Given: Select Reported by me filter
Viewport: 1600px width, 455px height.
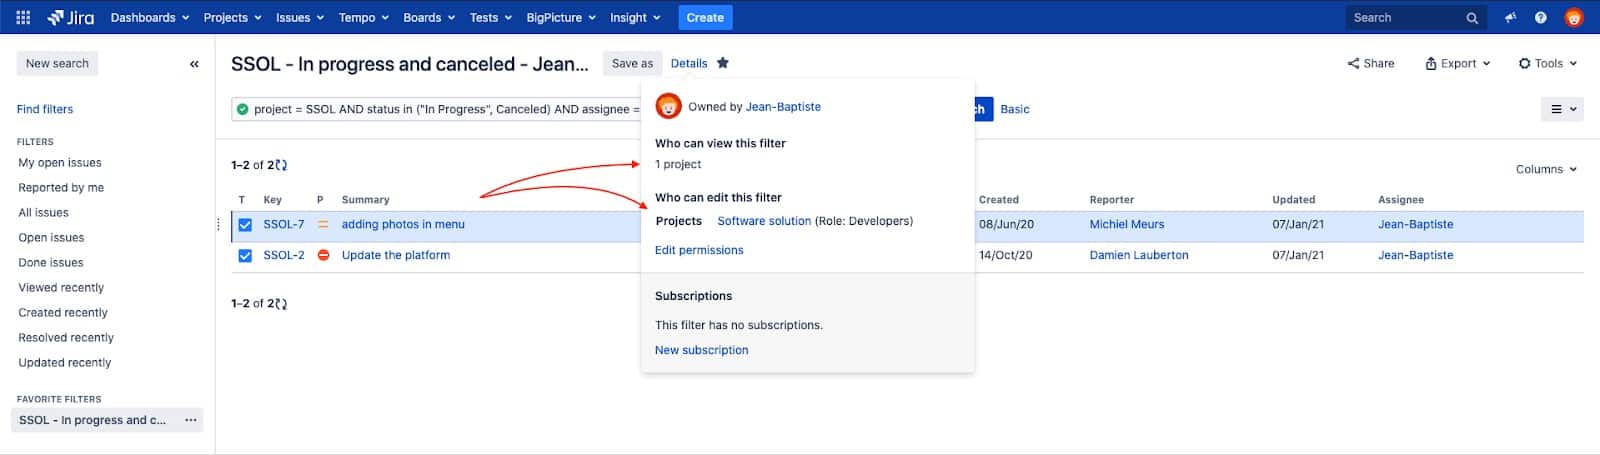Looking at the screenshot, I should click(x=61, y=188).
